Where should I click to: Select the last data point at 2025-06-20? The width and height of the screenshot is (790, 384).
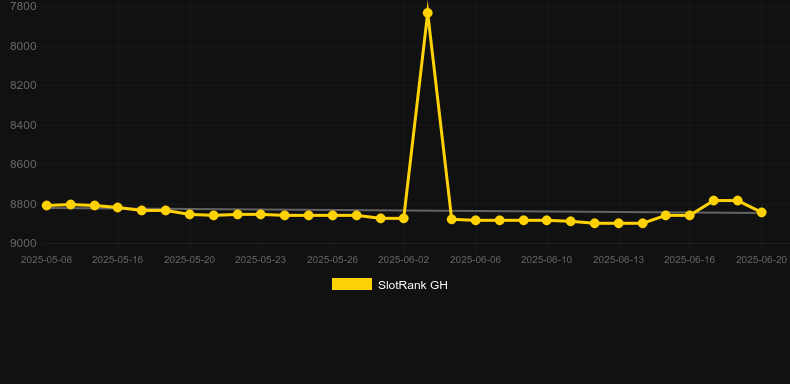tap(762, 213)
